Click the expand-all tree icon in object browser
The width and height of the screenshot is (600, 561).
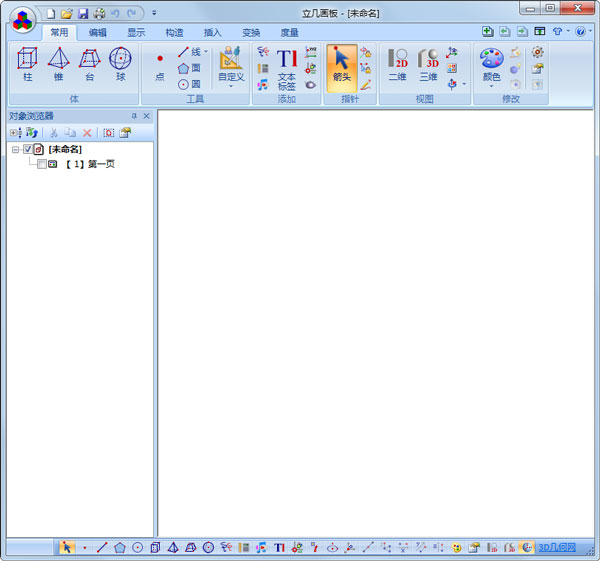pyautogui.click(x=16, y=133)
